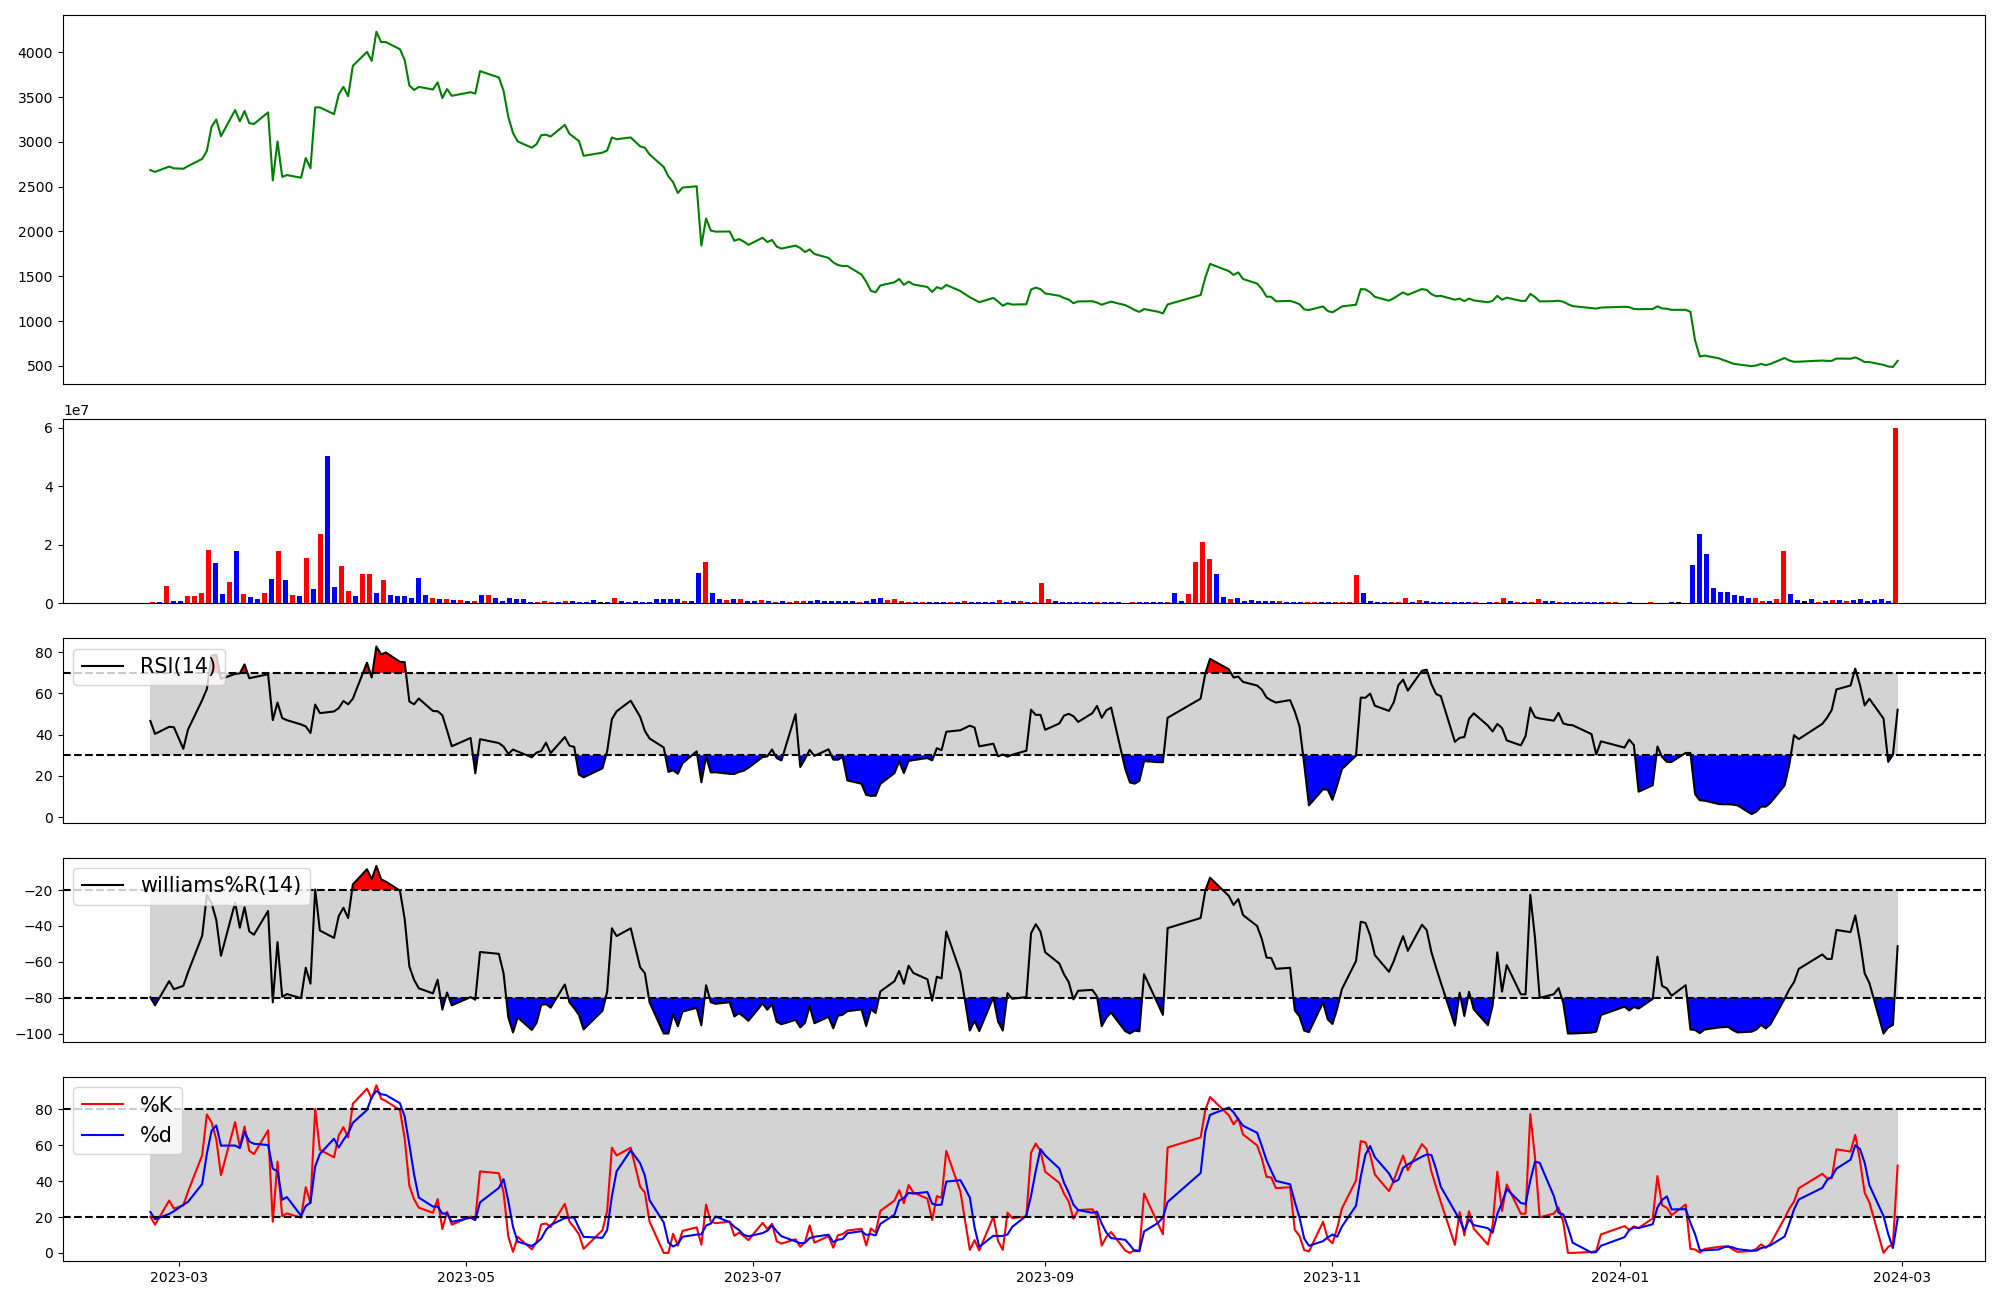
Task: Click the 2024-01 x-axis date label
Action: coord(1619,1277)
